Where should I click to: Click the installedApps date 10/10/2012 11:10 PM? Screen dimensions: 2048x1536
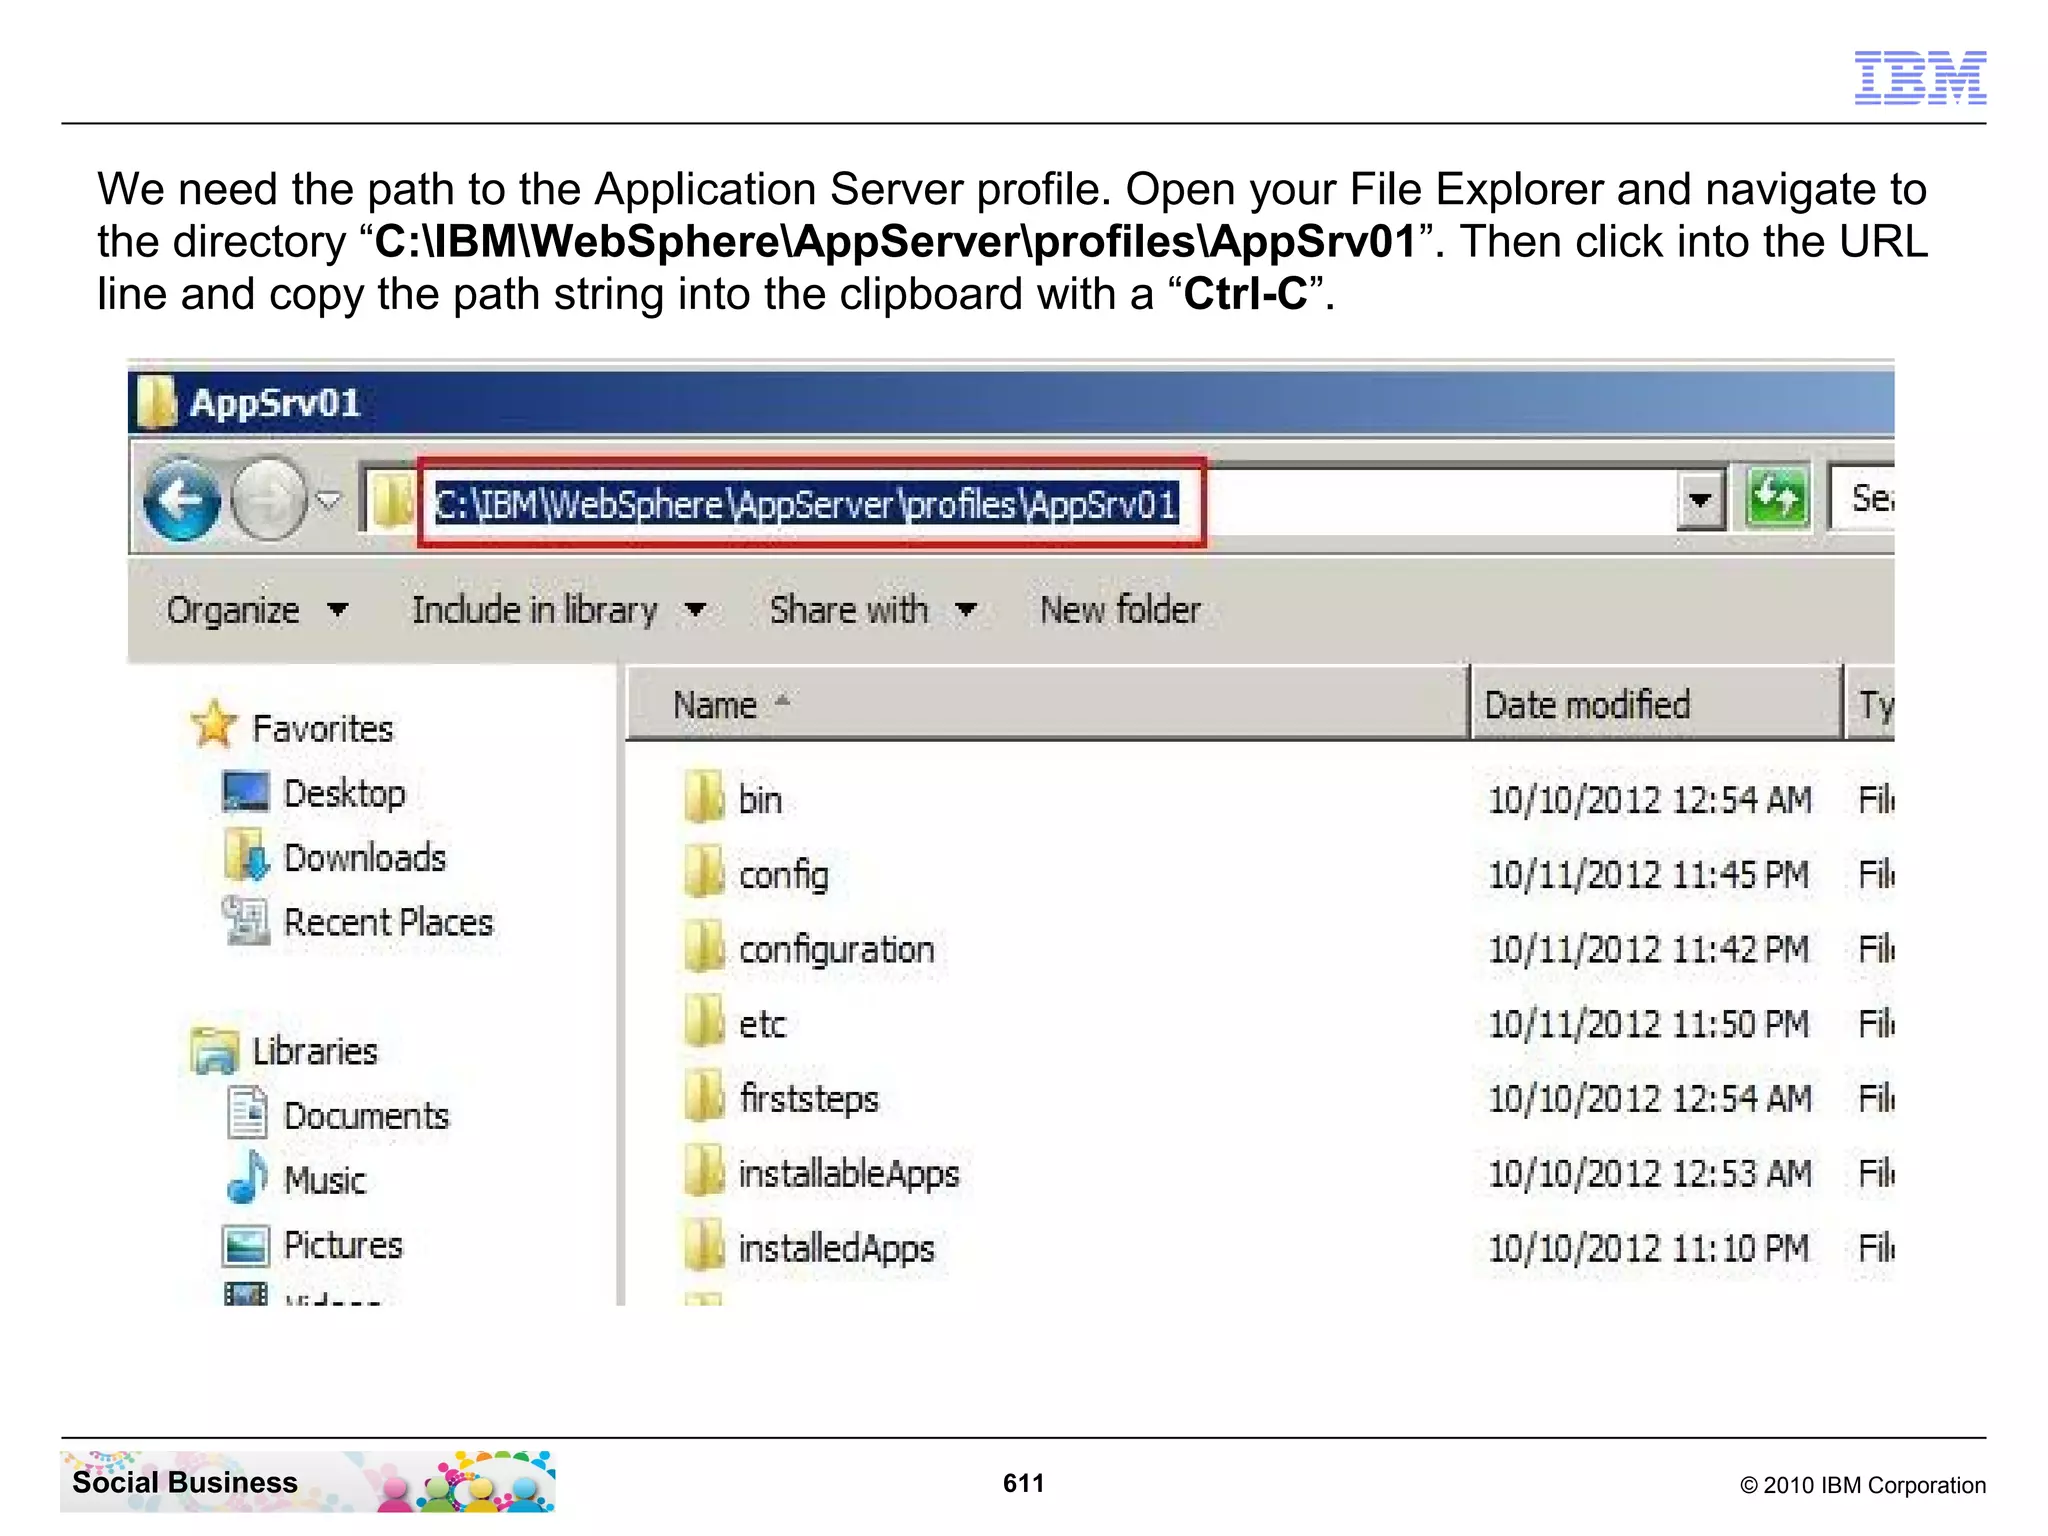point(1648,1248)
